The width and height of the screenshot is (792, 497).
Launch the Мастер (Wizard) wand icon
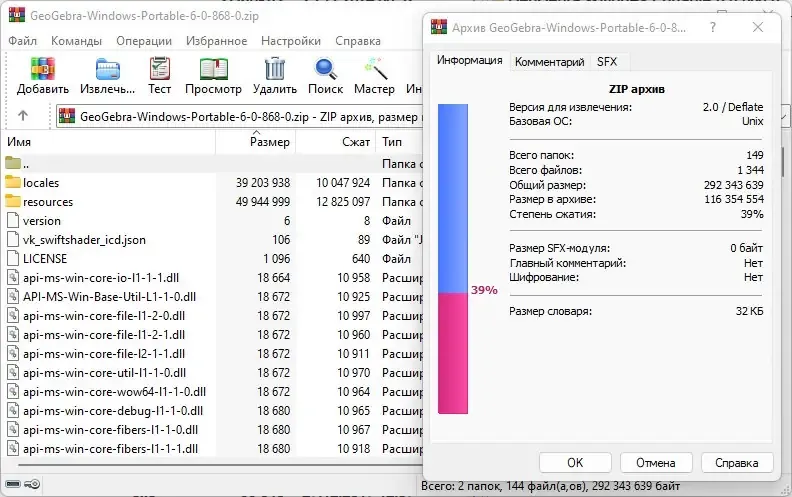pyautogui.click(x=375, y=68)
